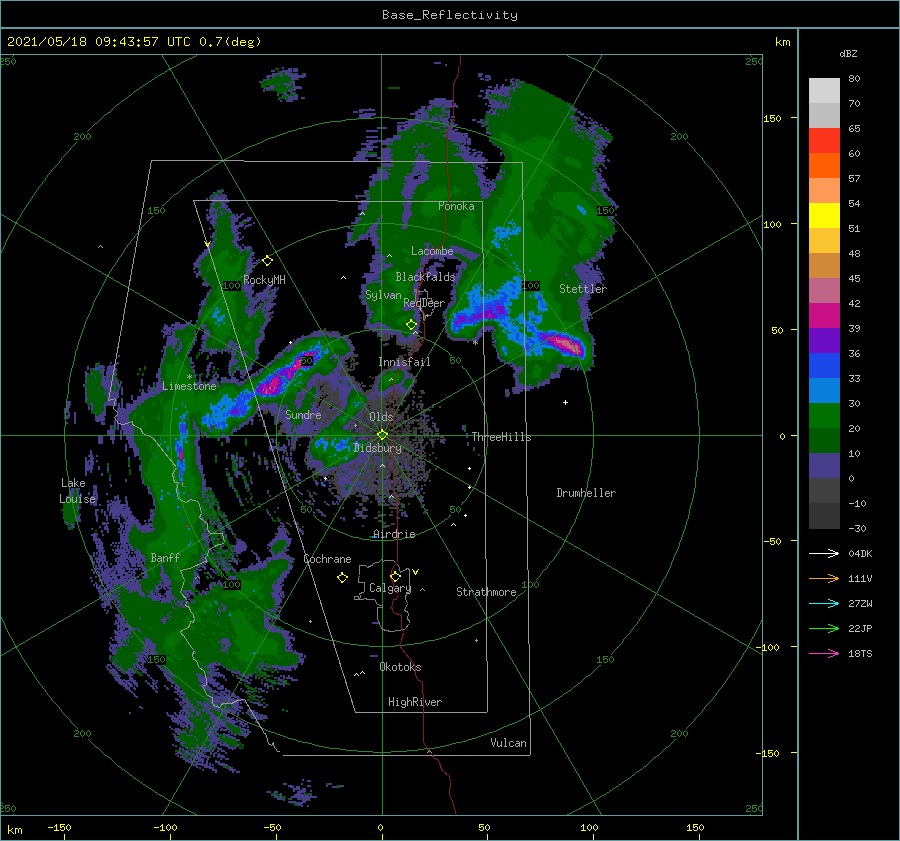Viewport: 900px width, 841px height.
Task: Click the Cochrane city label
Action: (327, 559)
